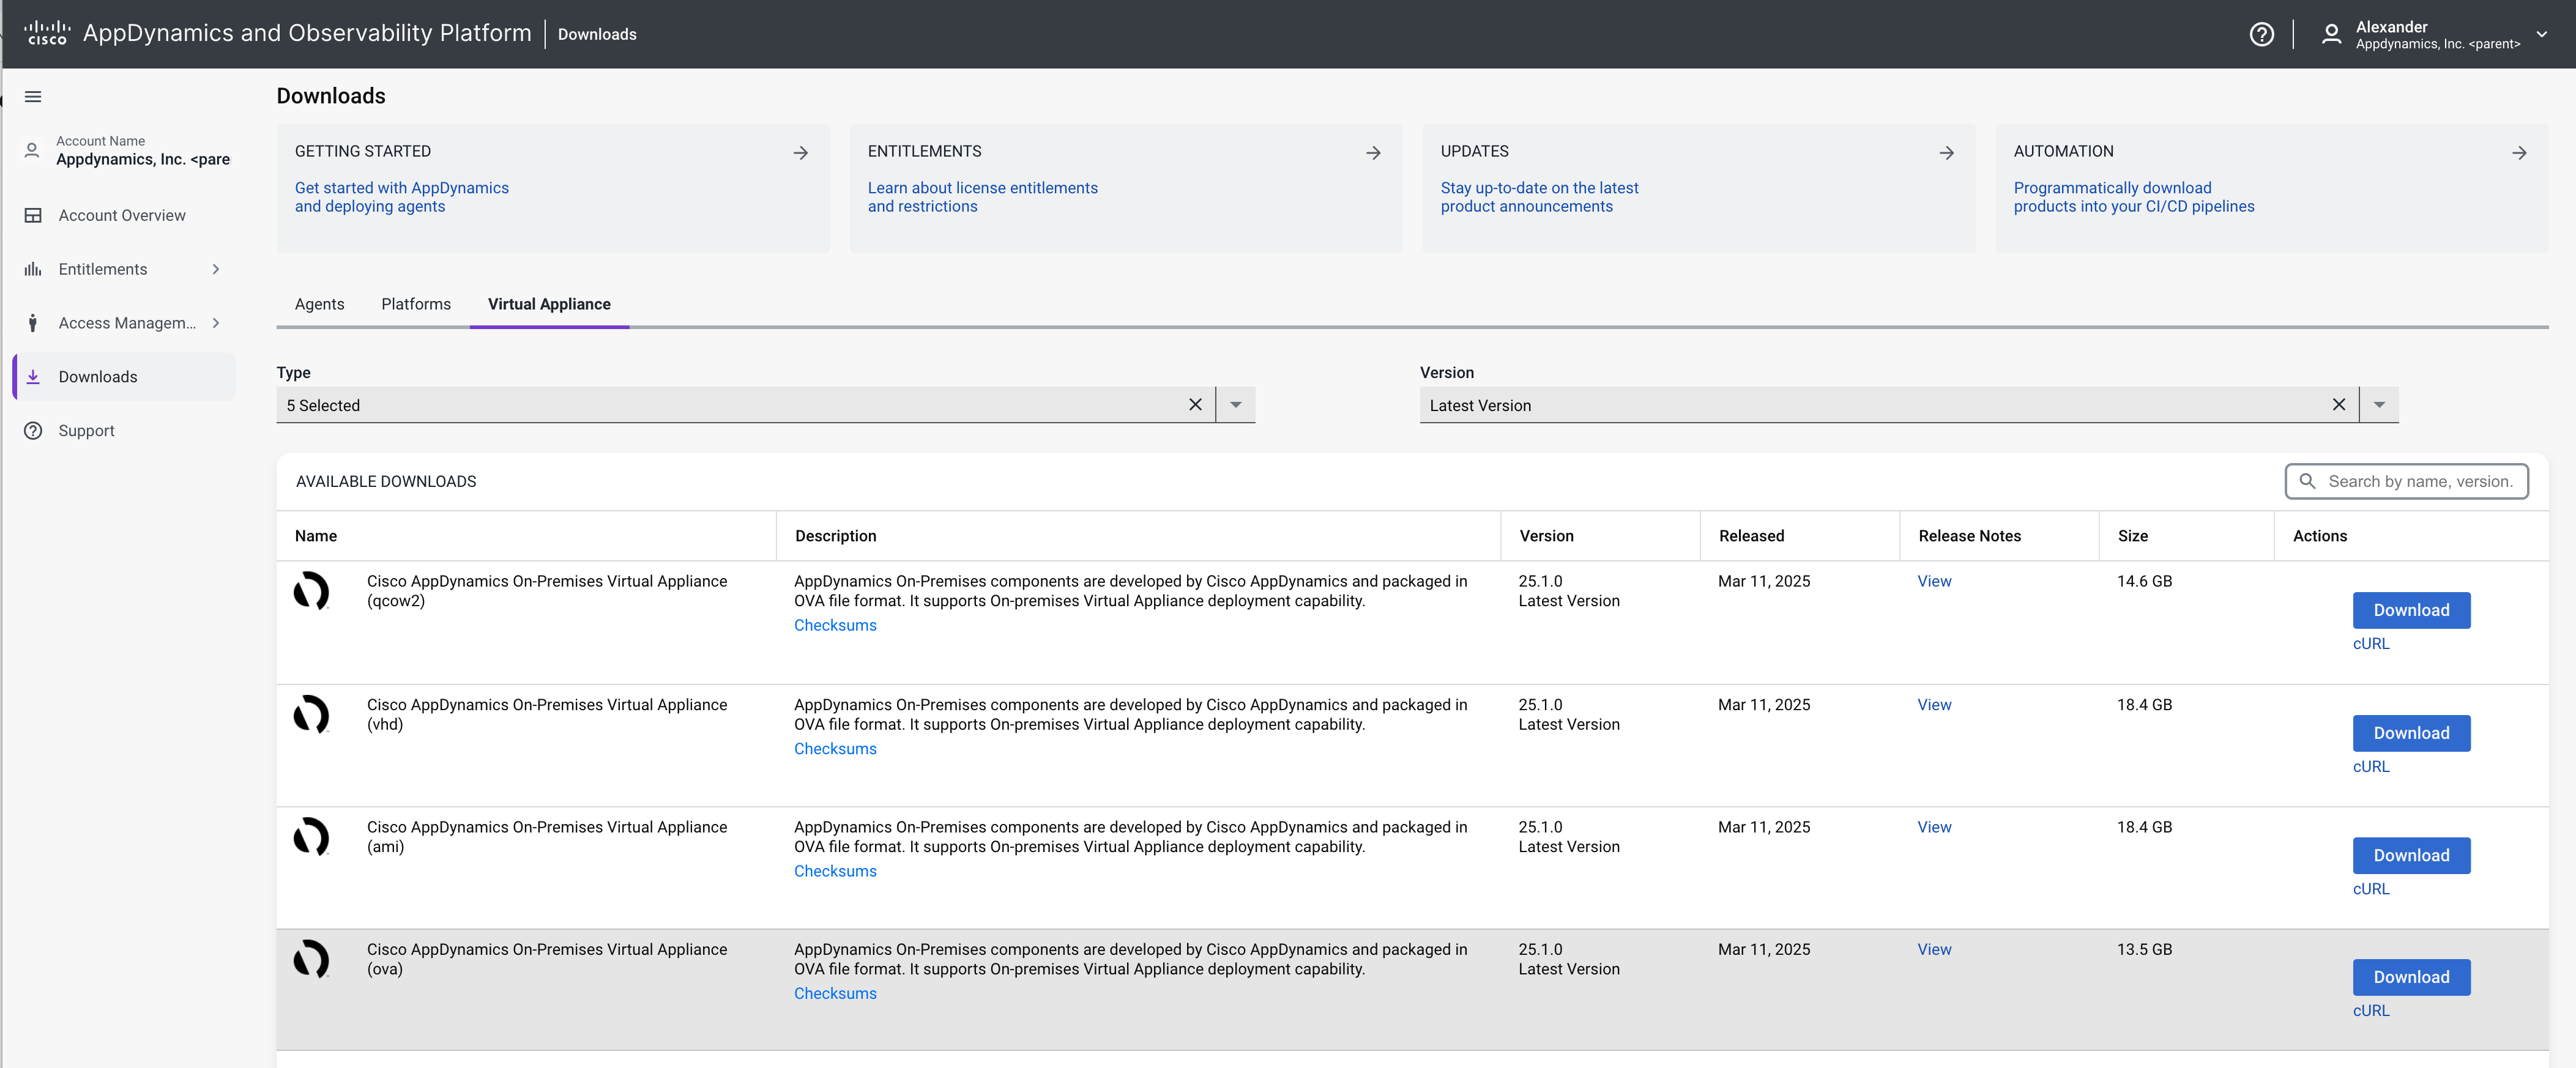The width and height of the screenshot is (2576, 1068).
Task: Switch to the Agents tab
Action: click(x=319, y=304)
